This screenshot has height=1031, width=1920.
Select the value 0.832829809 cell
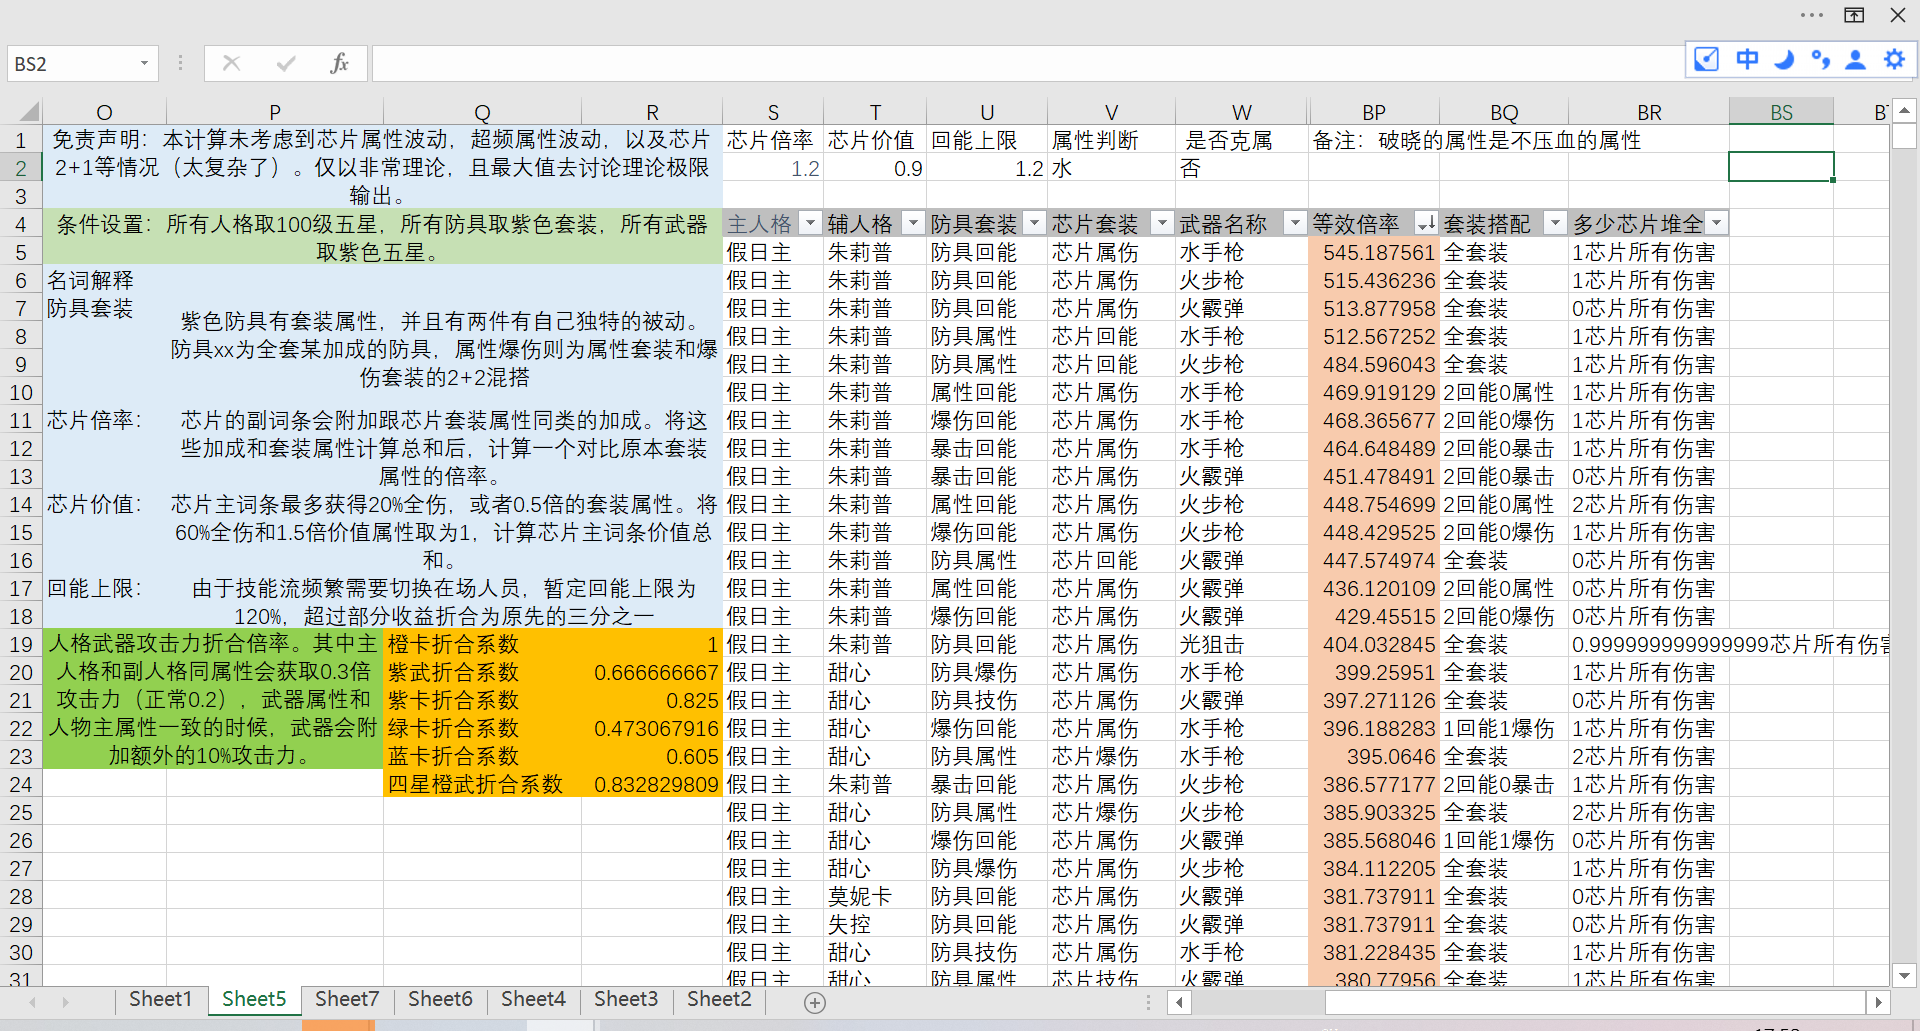pos(652,784)
